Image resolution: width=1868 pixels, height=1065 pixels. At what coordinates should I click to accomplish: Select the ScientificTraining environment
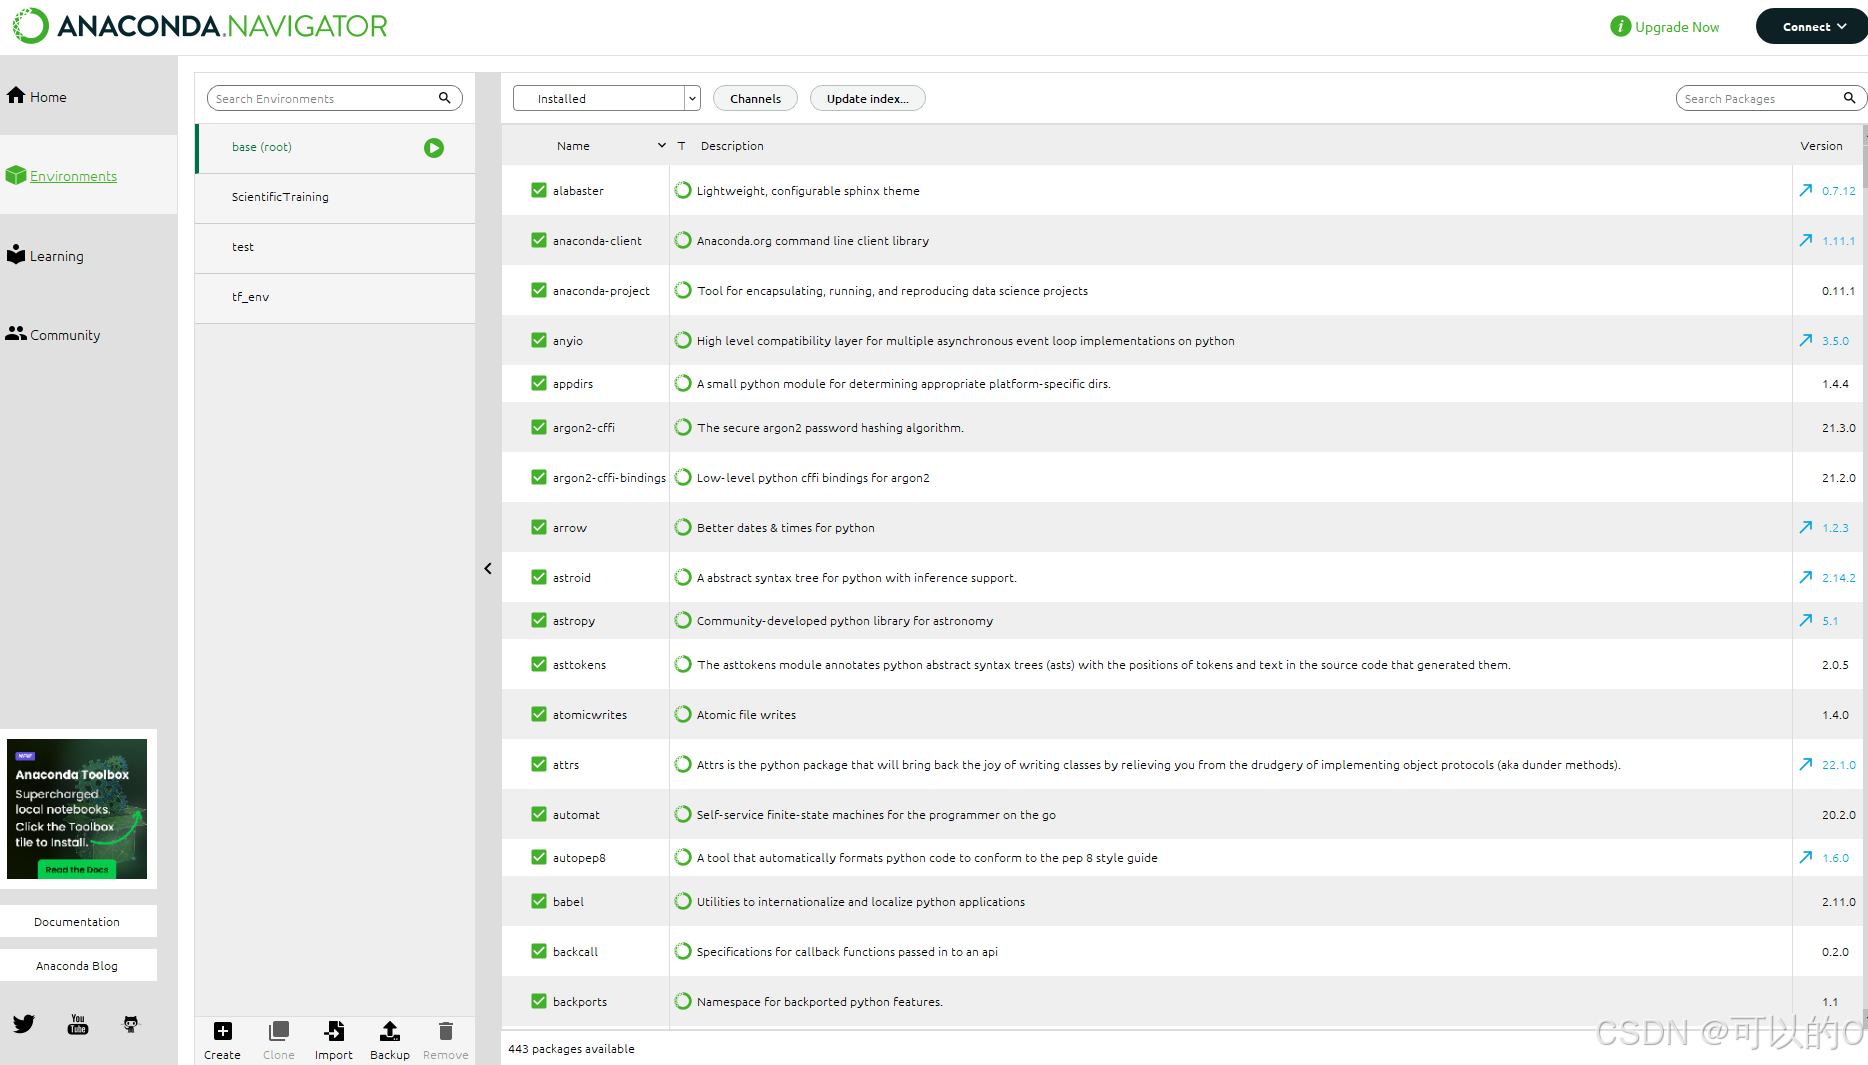335,198
